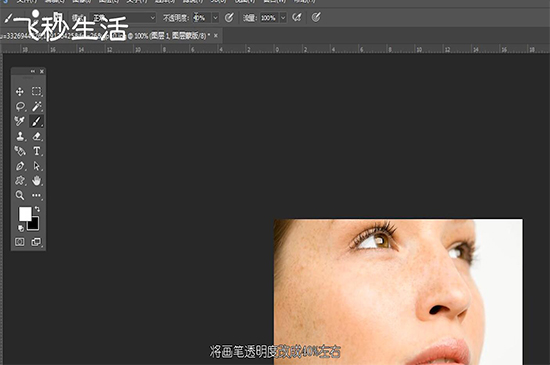Select the Path Selection arrow tool

click(36, 165)
